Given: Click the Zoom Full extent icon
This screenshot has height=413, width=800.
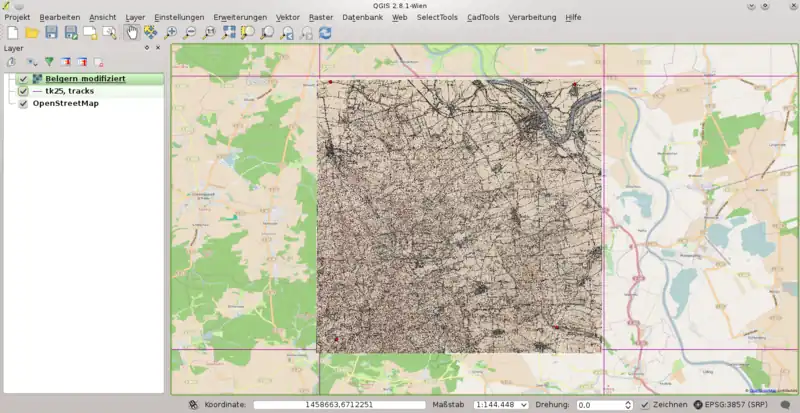Looking at the screenshot, I should pyautogui.click(x=229, y=33).
